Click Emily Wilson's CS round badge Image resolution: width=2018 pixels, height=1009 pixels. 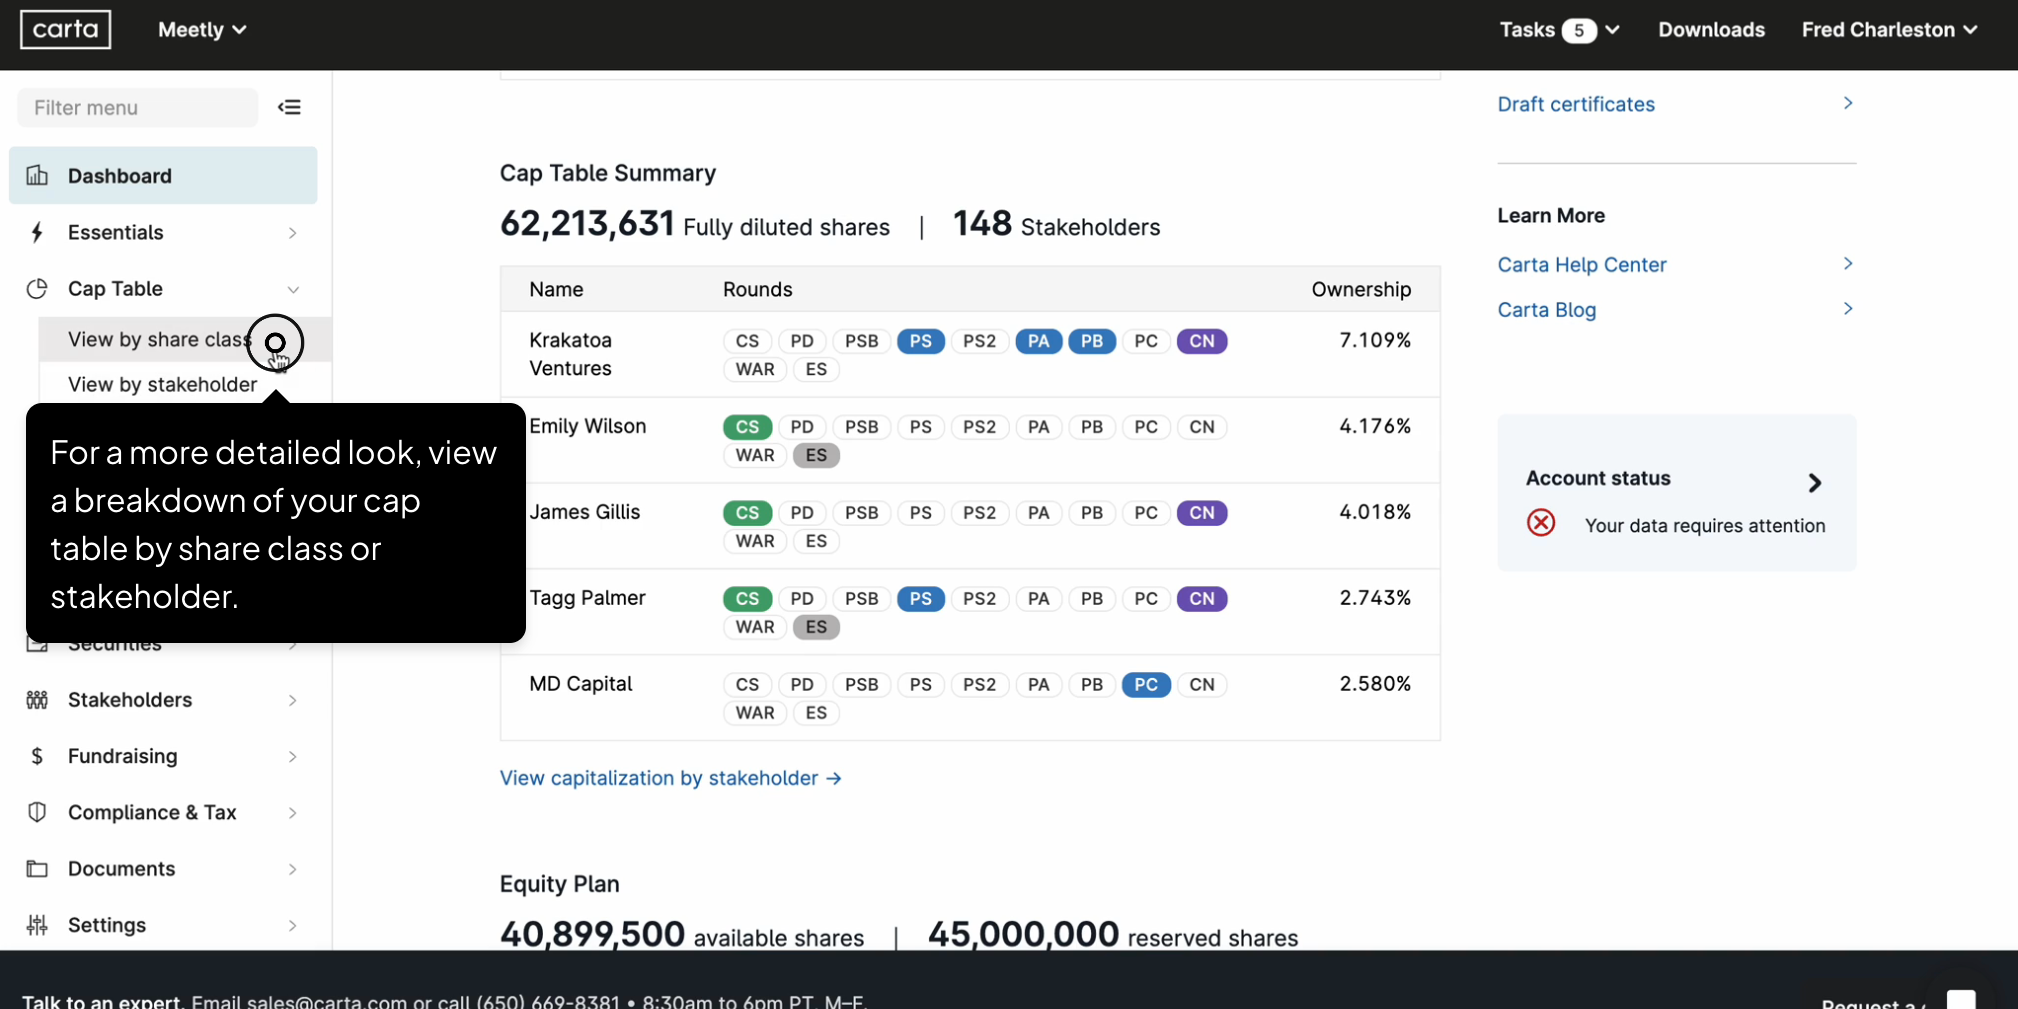coord(748,427)
